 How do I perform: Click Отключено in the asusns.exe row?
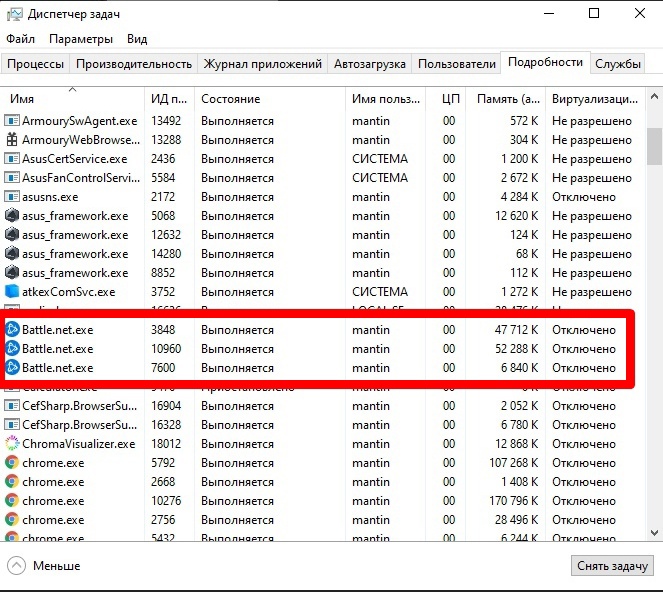pyautogui.click(x=584, y=197)
